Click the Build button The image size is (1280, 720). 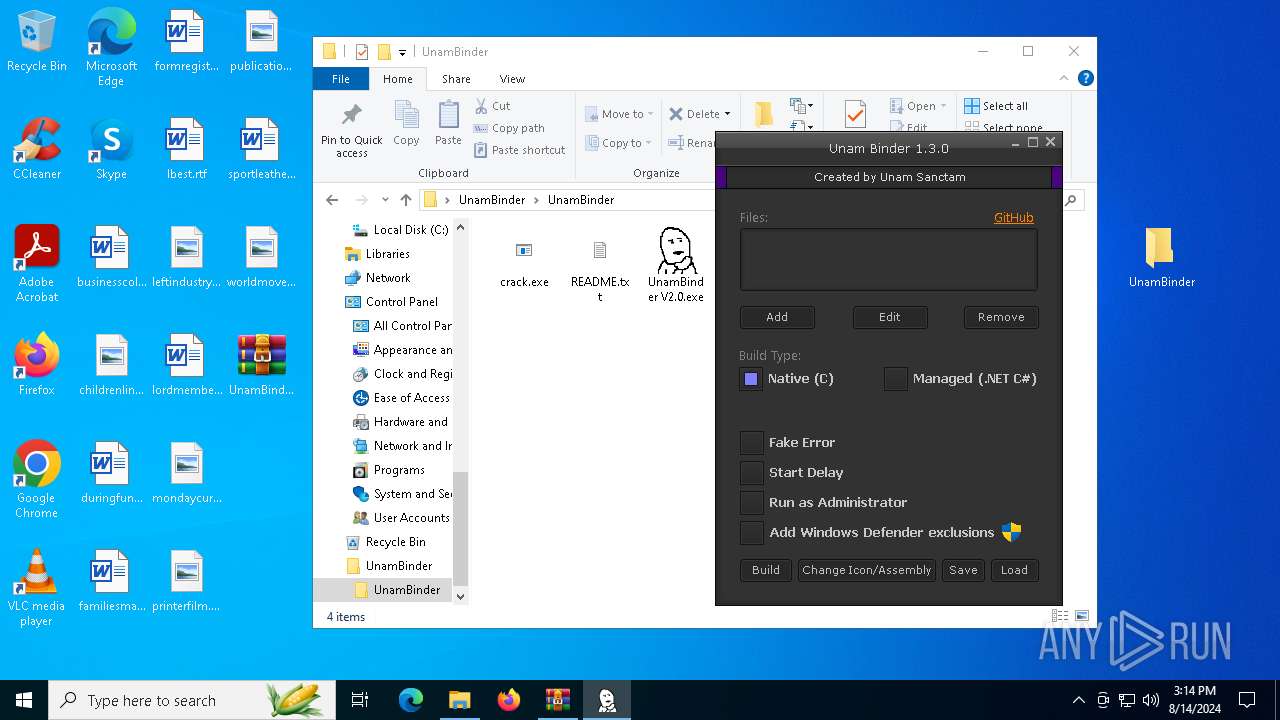766,570
